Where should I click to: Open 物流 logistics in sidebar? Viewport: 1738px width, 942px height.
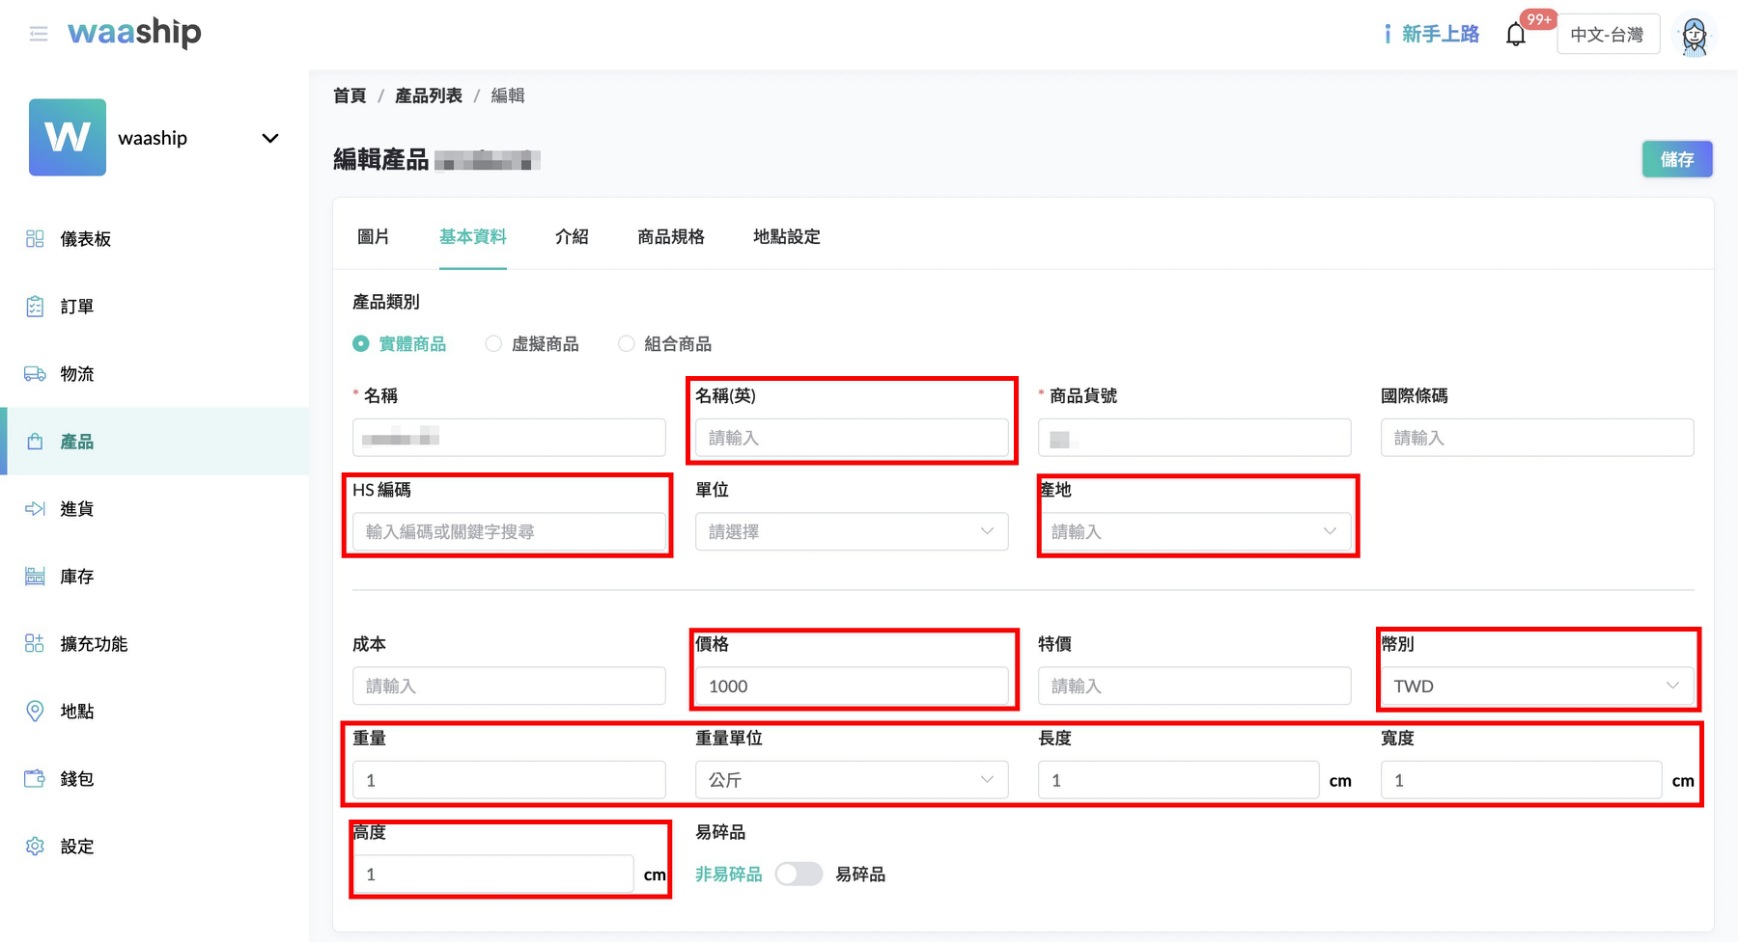click(x=76, y=374)
